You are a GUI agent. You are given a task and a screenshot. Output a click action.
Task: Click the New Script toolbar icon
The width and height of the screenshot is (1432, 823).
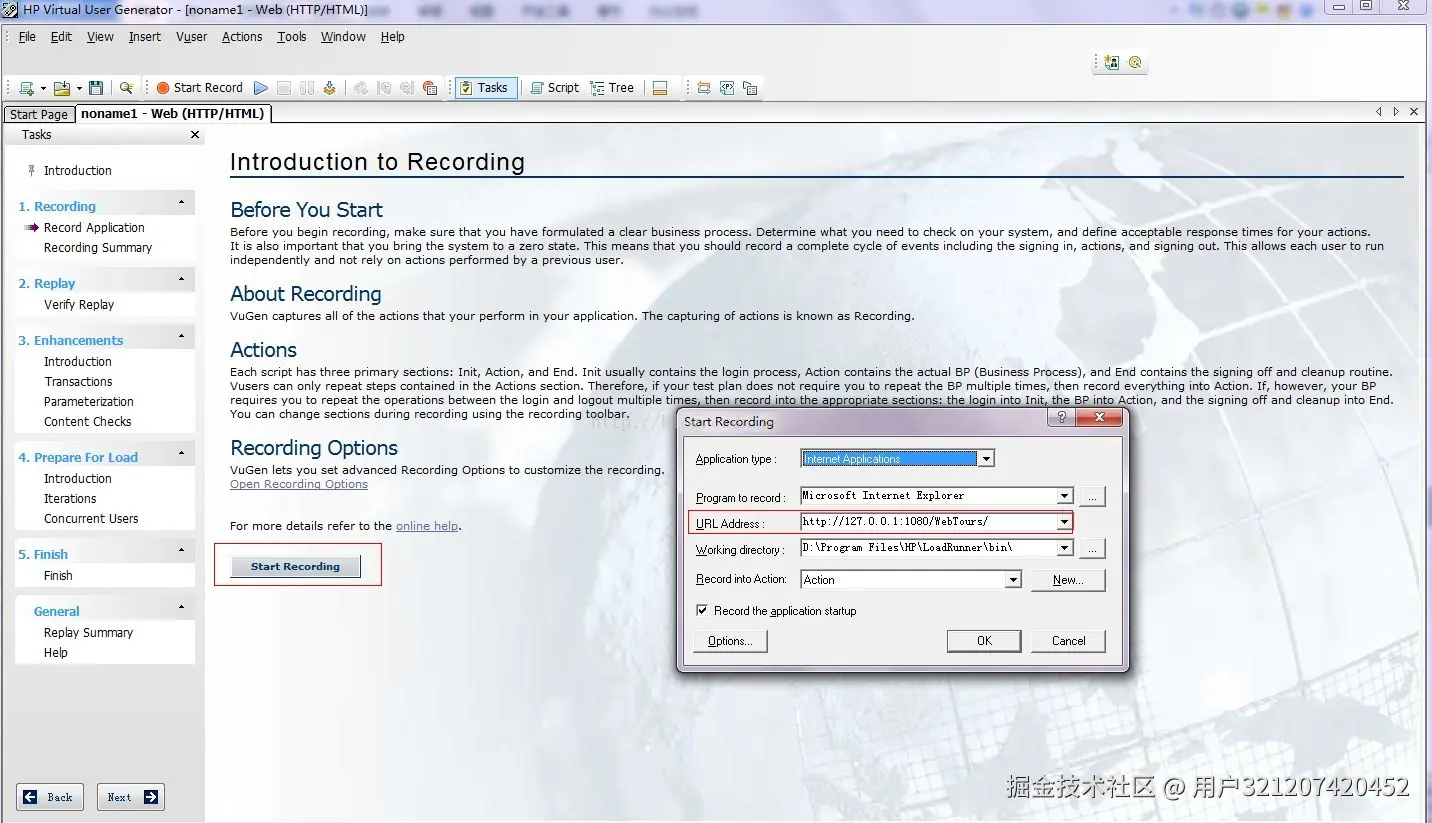[x=26, y=88]
